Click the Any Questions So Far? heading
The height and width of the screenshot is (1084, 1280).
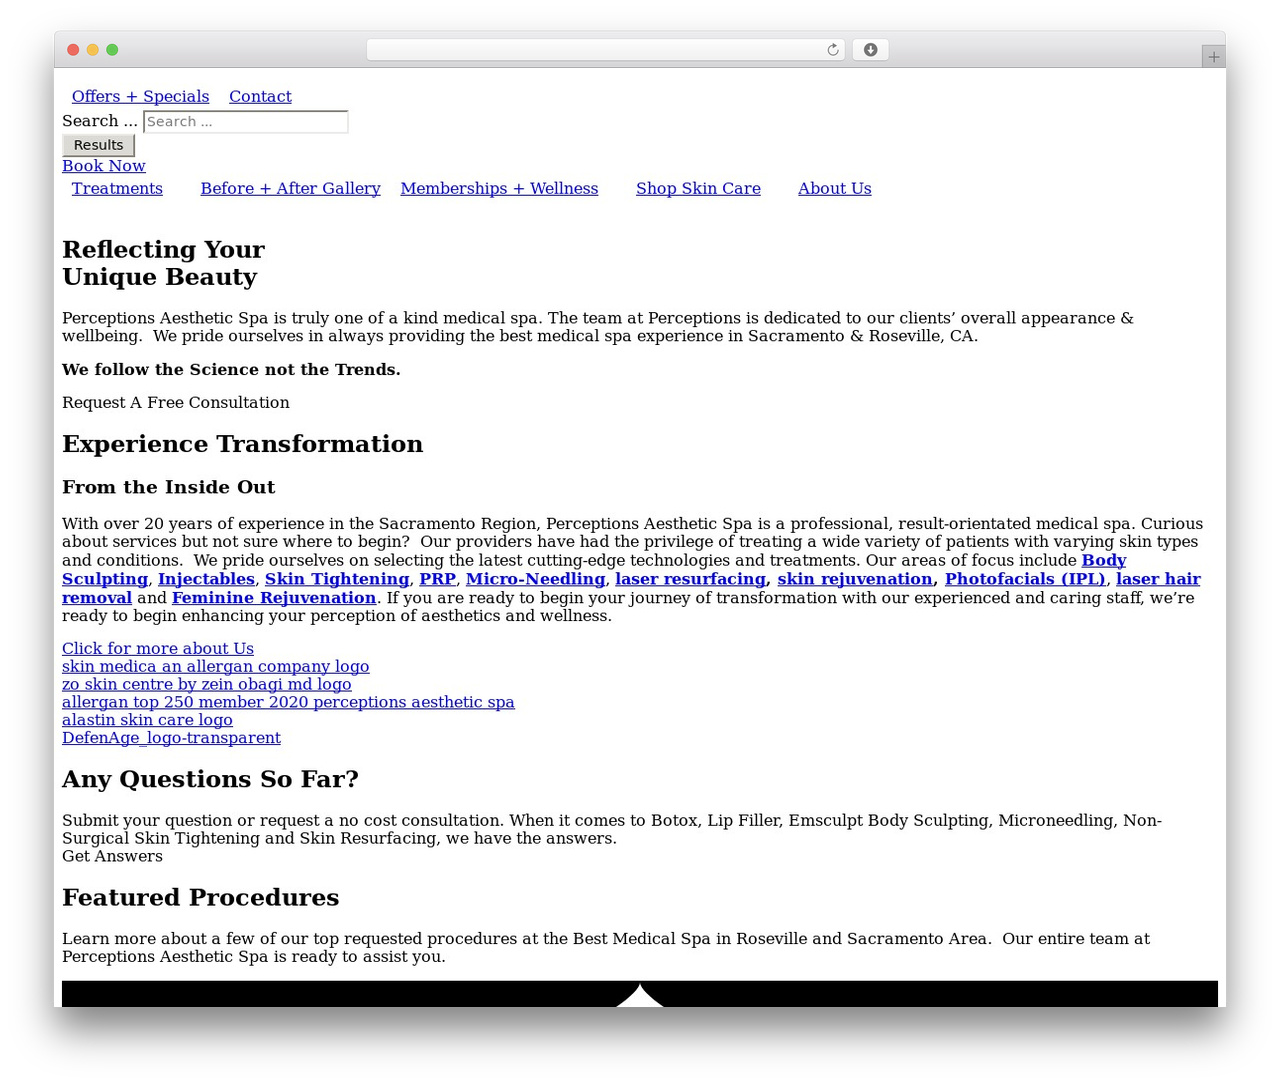(210, 779)
